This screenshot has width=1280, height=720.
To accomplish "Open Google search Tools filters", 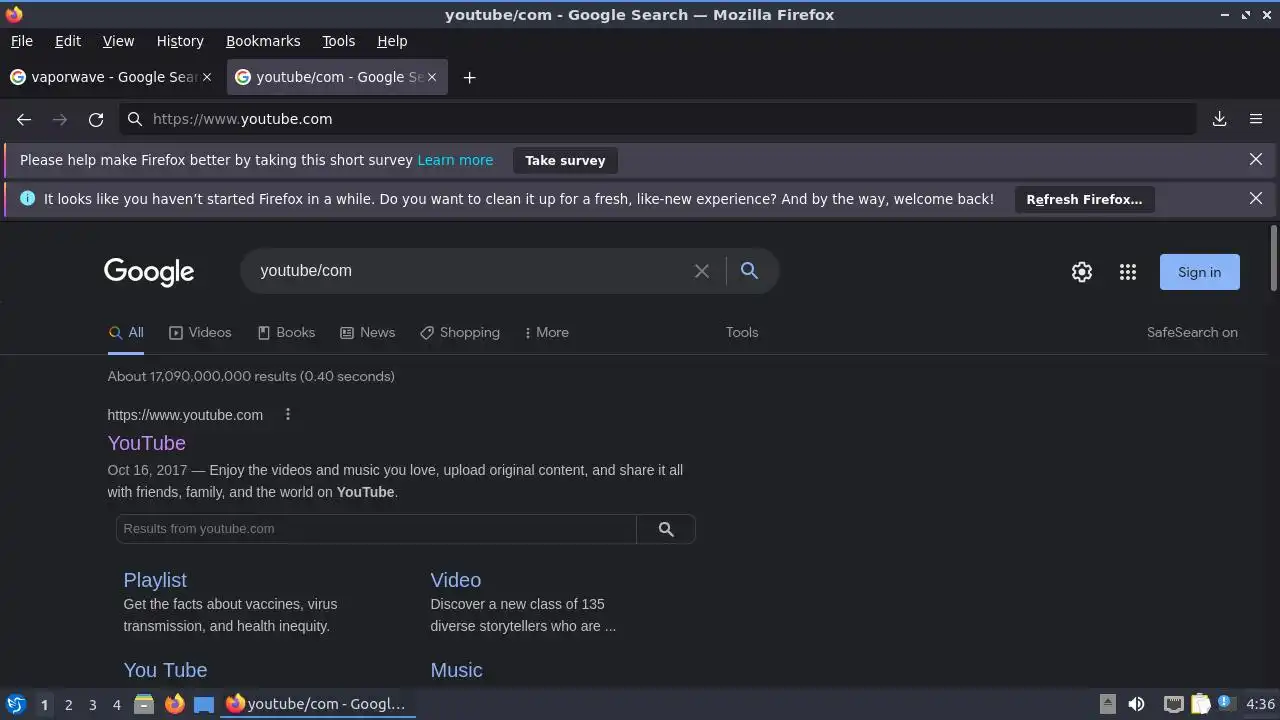I will click(x=742, y=333).
